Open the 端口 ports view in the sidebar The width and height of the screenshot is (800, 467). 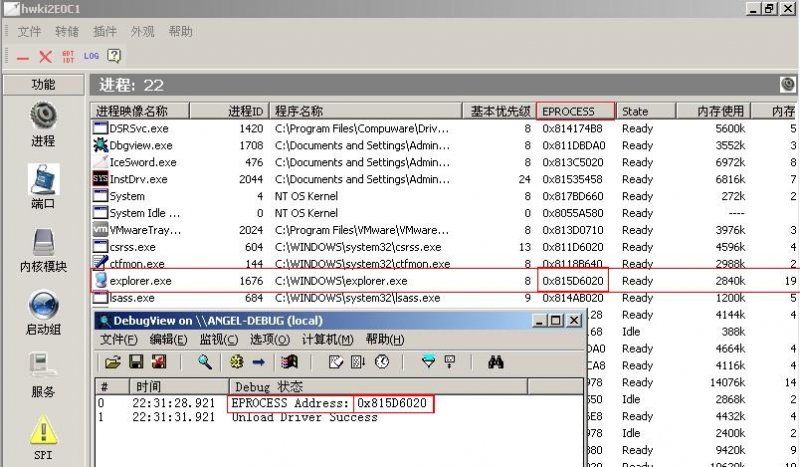(x=43, y=187)
